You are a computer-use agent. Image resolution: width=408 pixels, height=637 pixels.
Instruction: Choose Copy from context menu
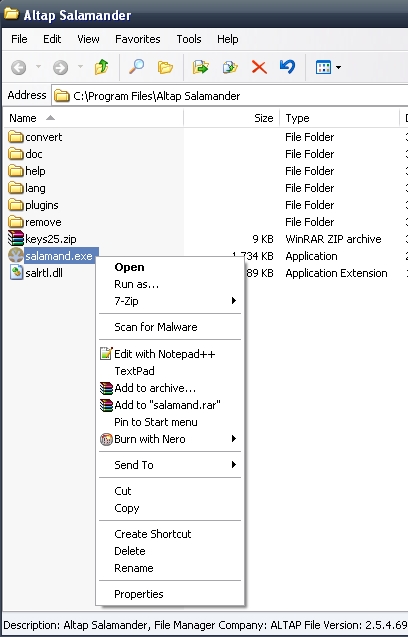click(170, 508)
